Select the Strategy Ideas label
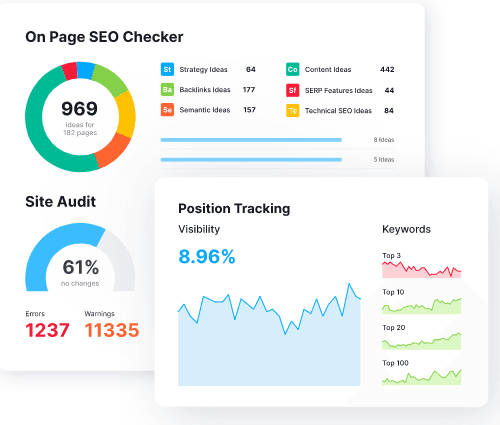Image resolution: width=500 pixels, height=425 pixels. click(203, 70)
